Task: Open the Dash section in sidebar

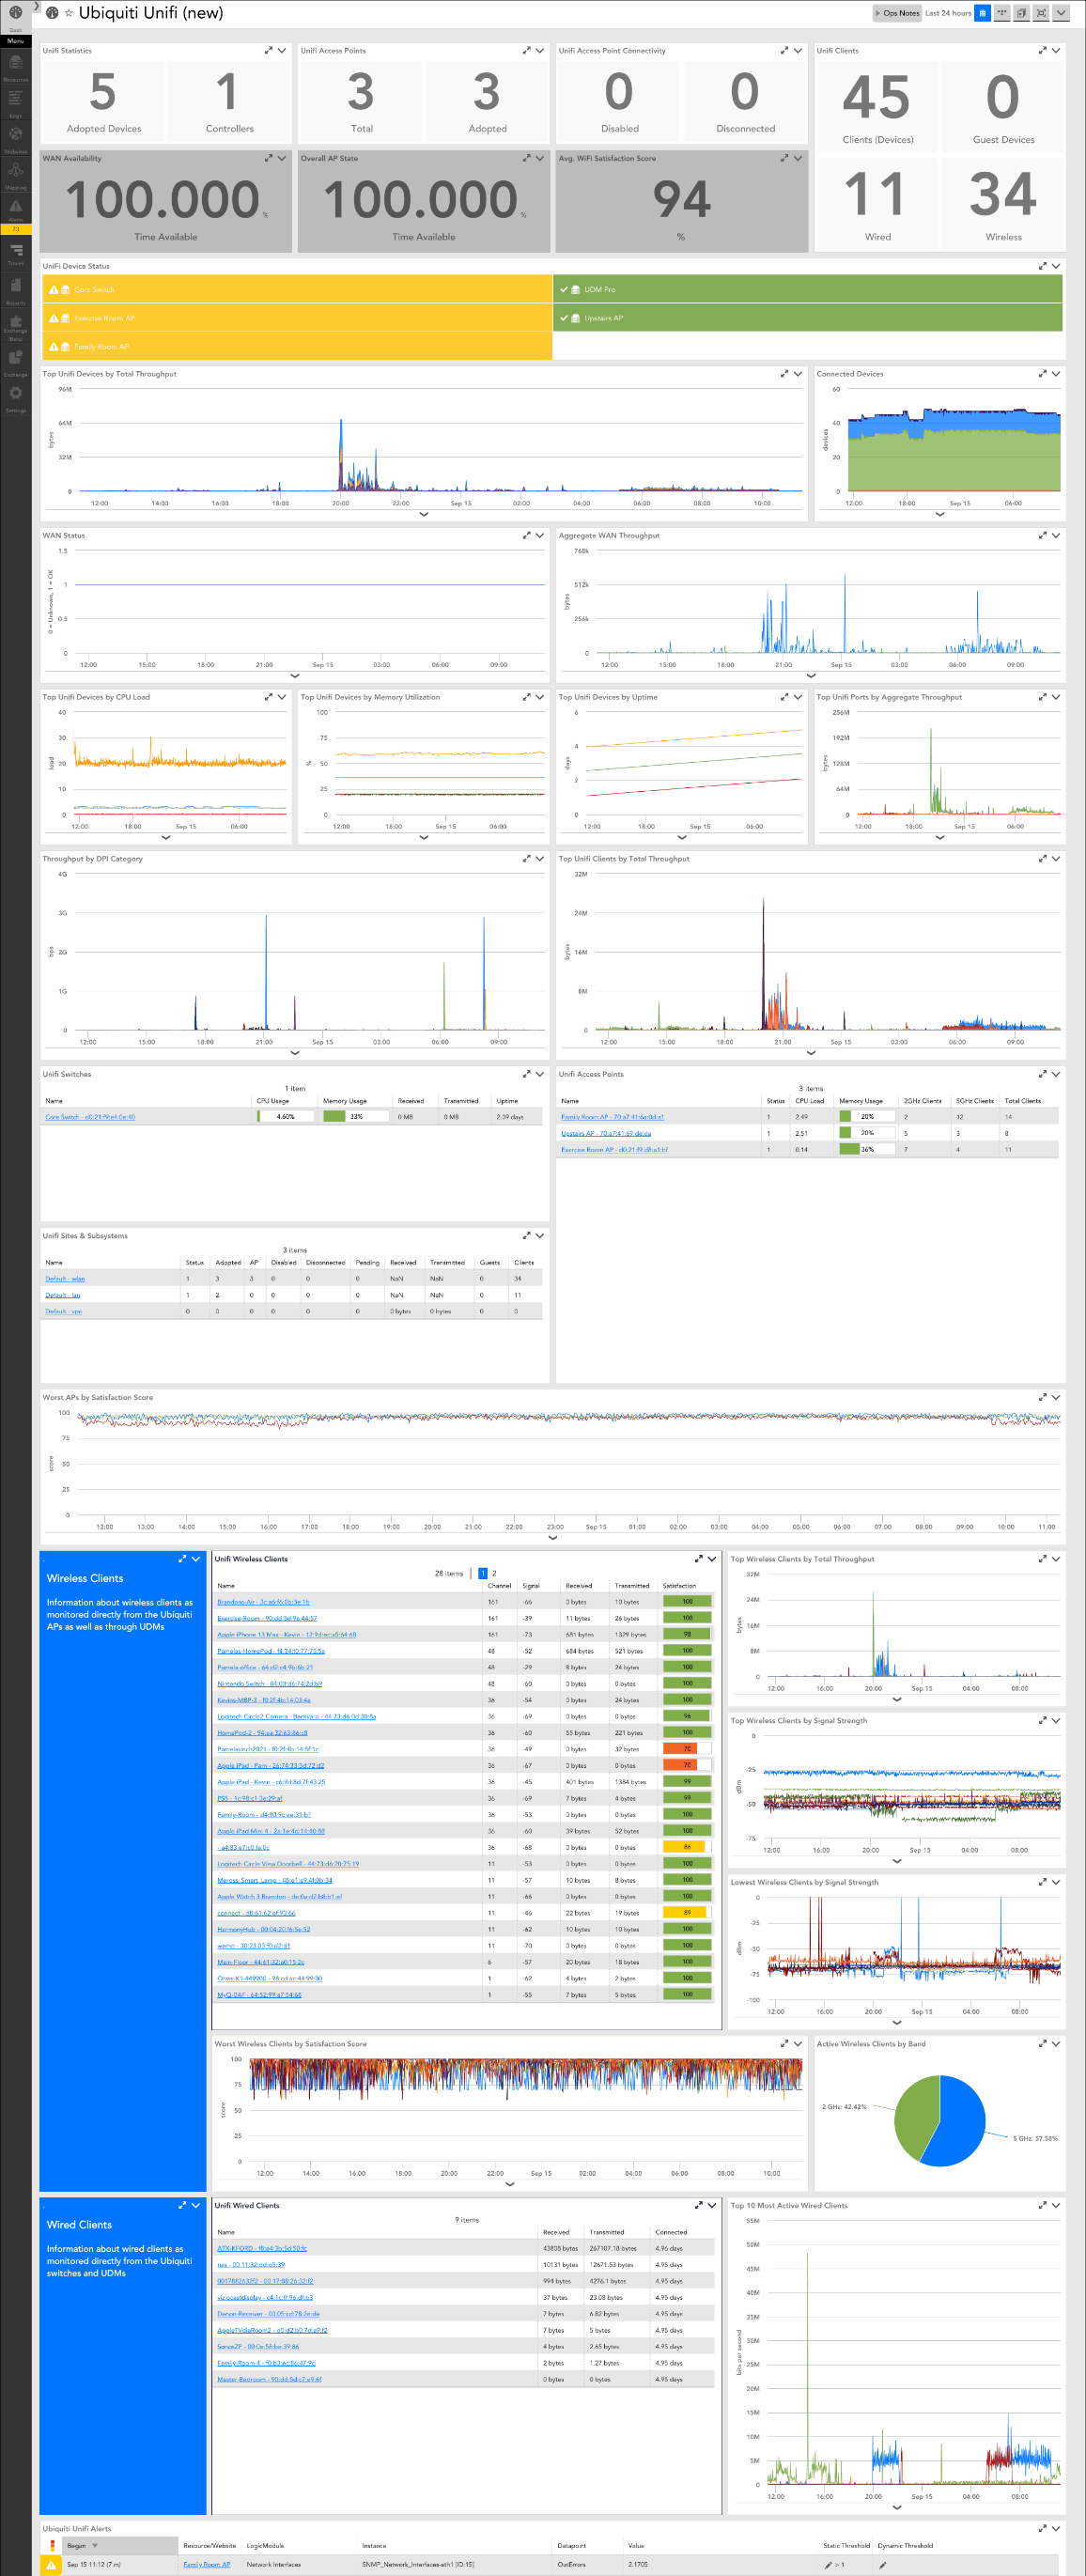Action: 15,17
